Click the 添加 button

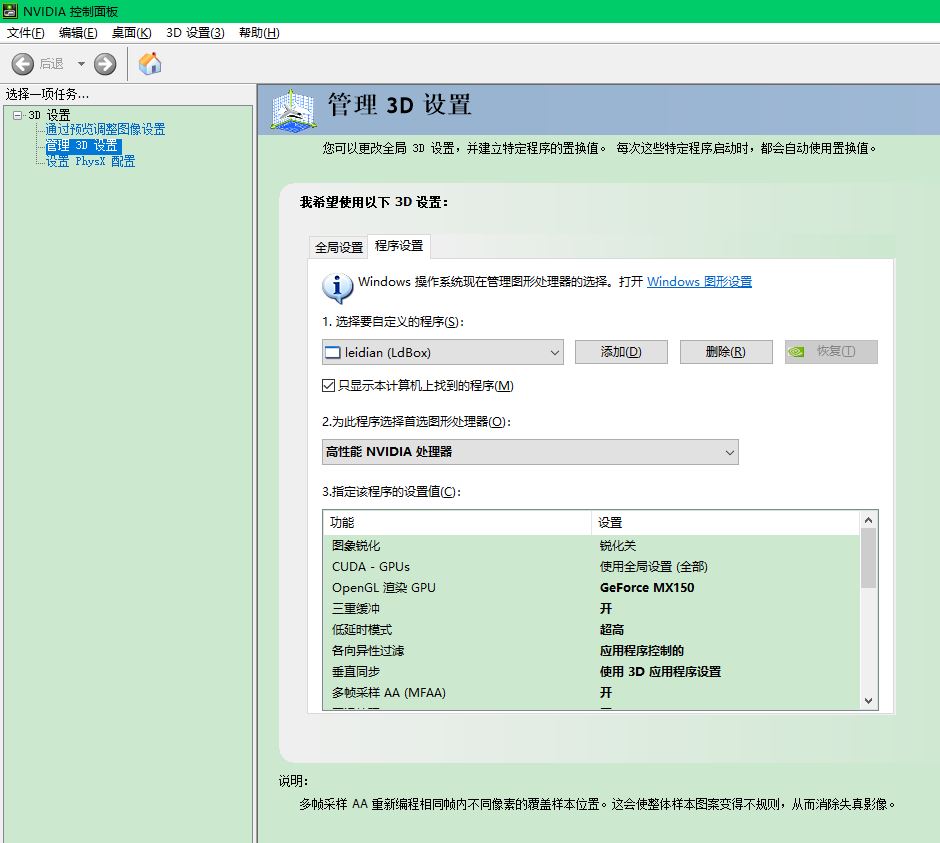620,352
